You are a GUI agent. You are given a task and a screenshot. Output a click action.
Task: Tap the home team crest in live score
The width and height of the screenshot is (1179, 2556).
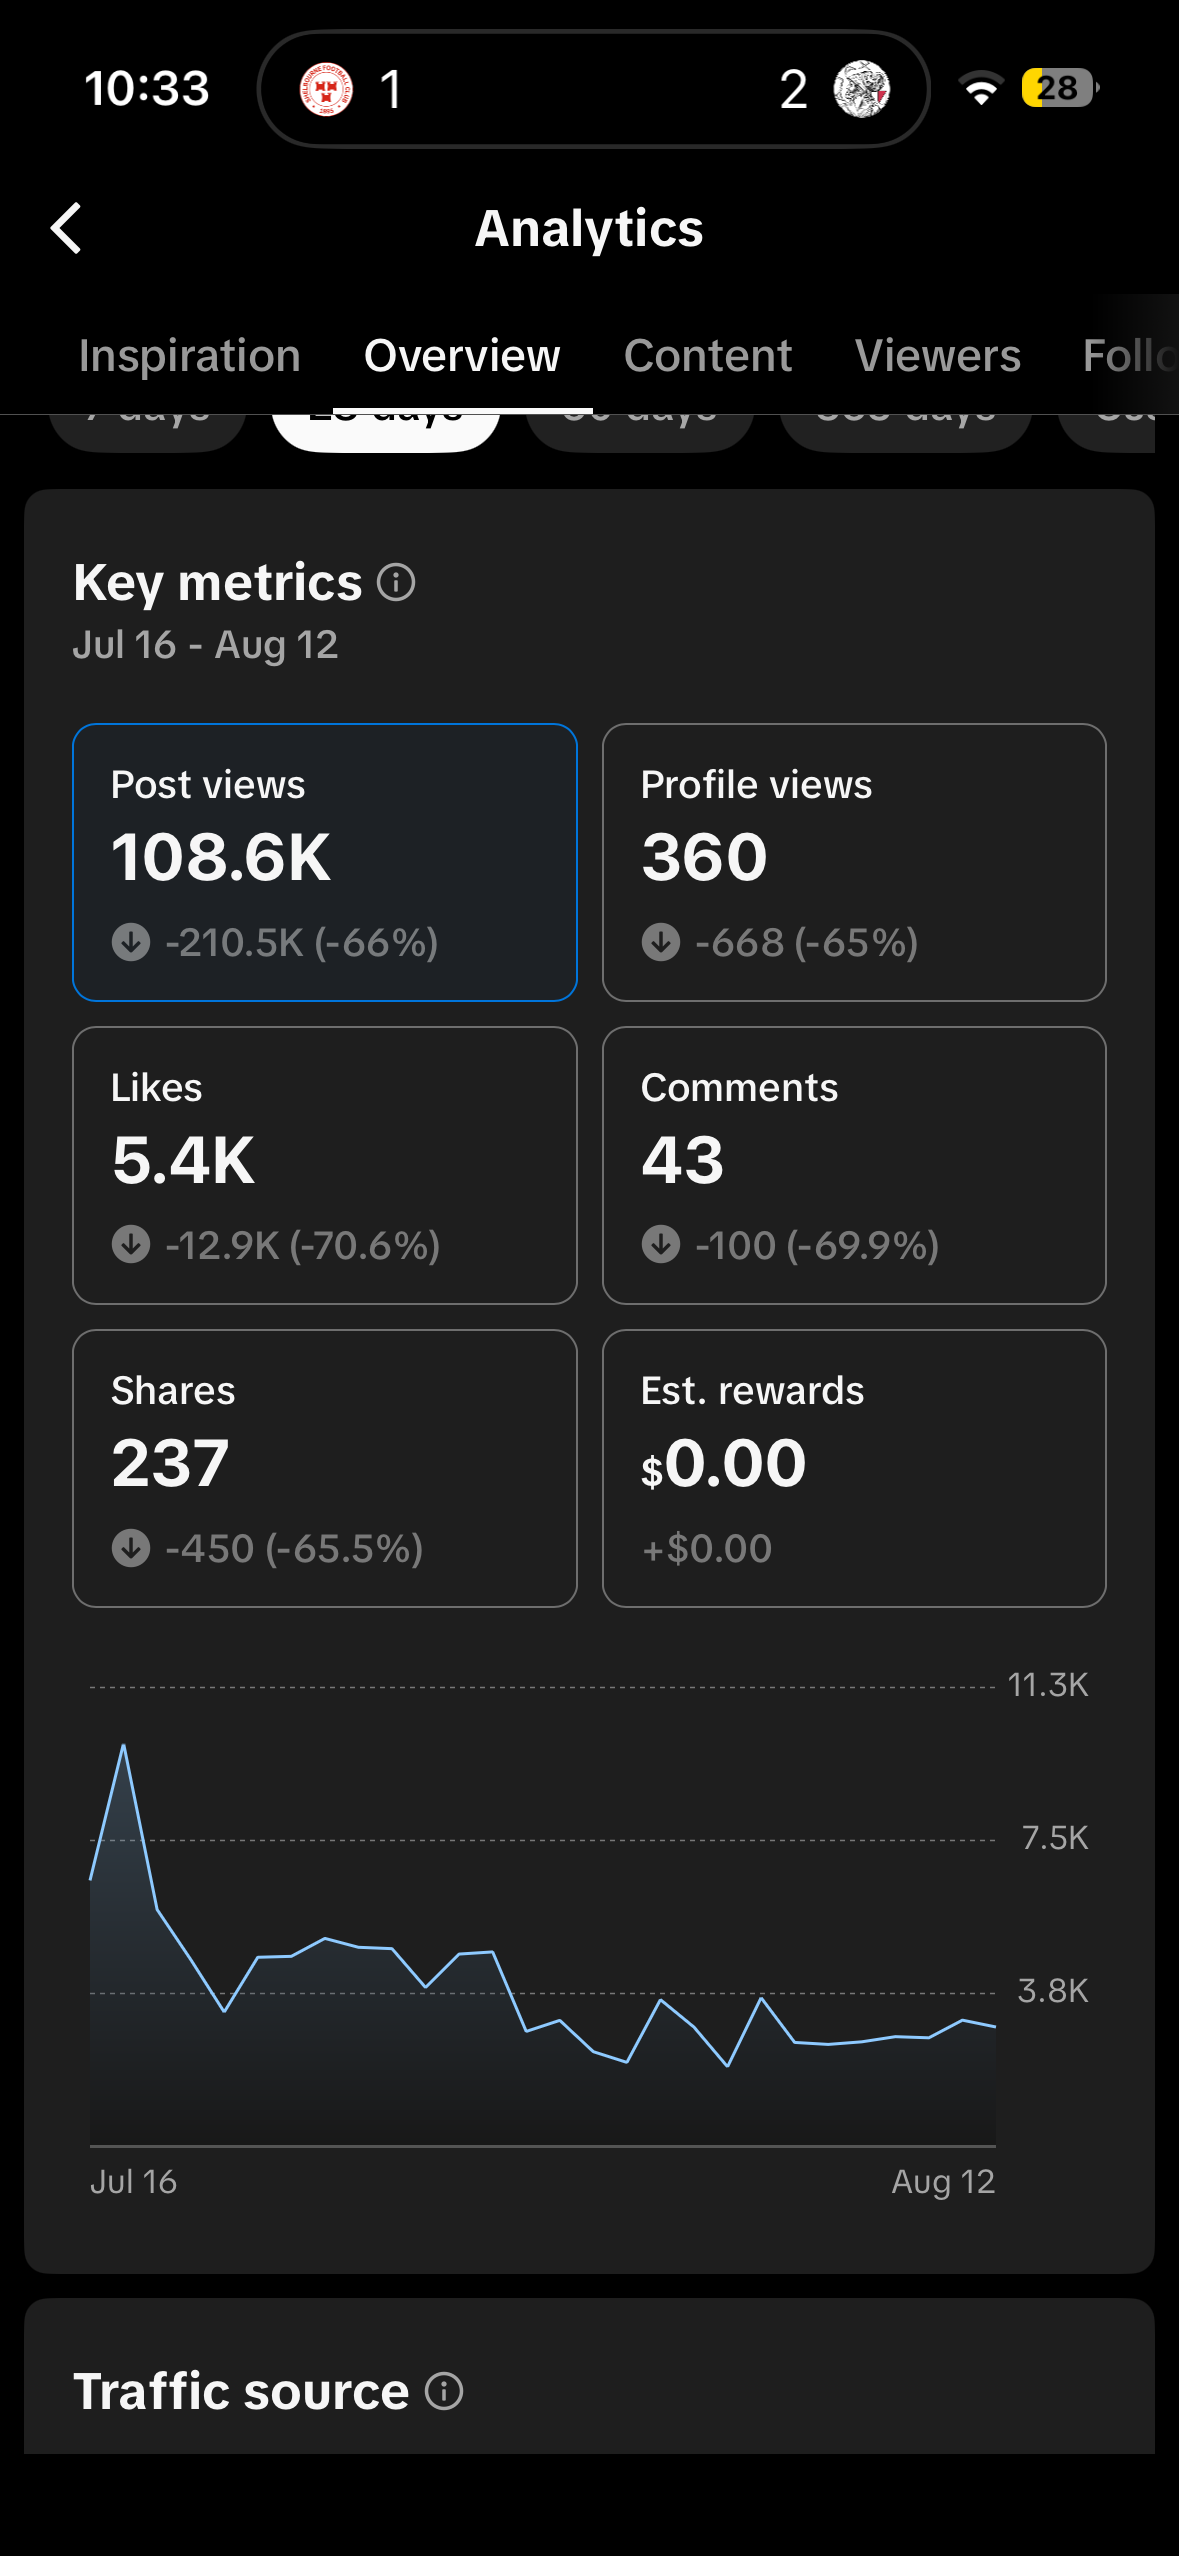click(x=326, y=89)
